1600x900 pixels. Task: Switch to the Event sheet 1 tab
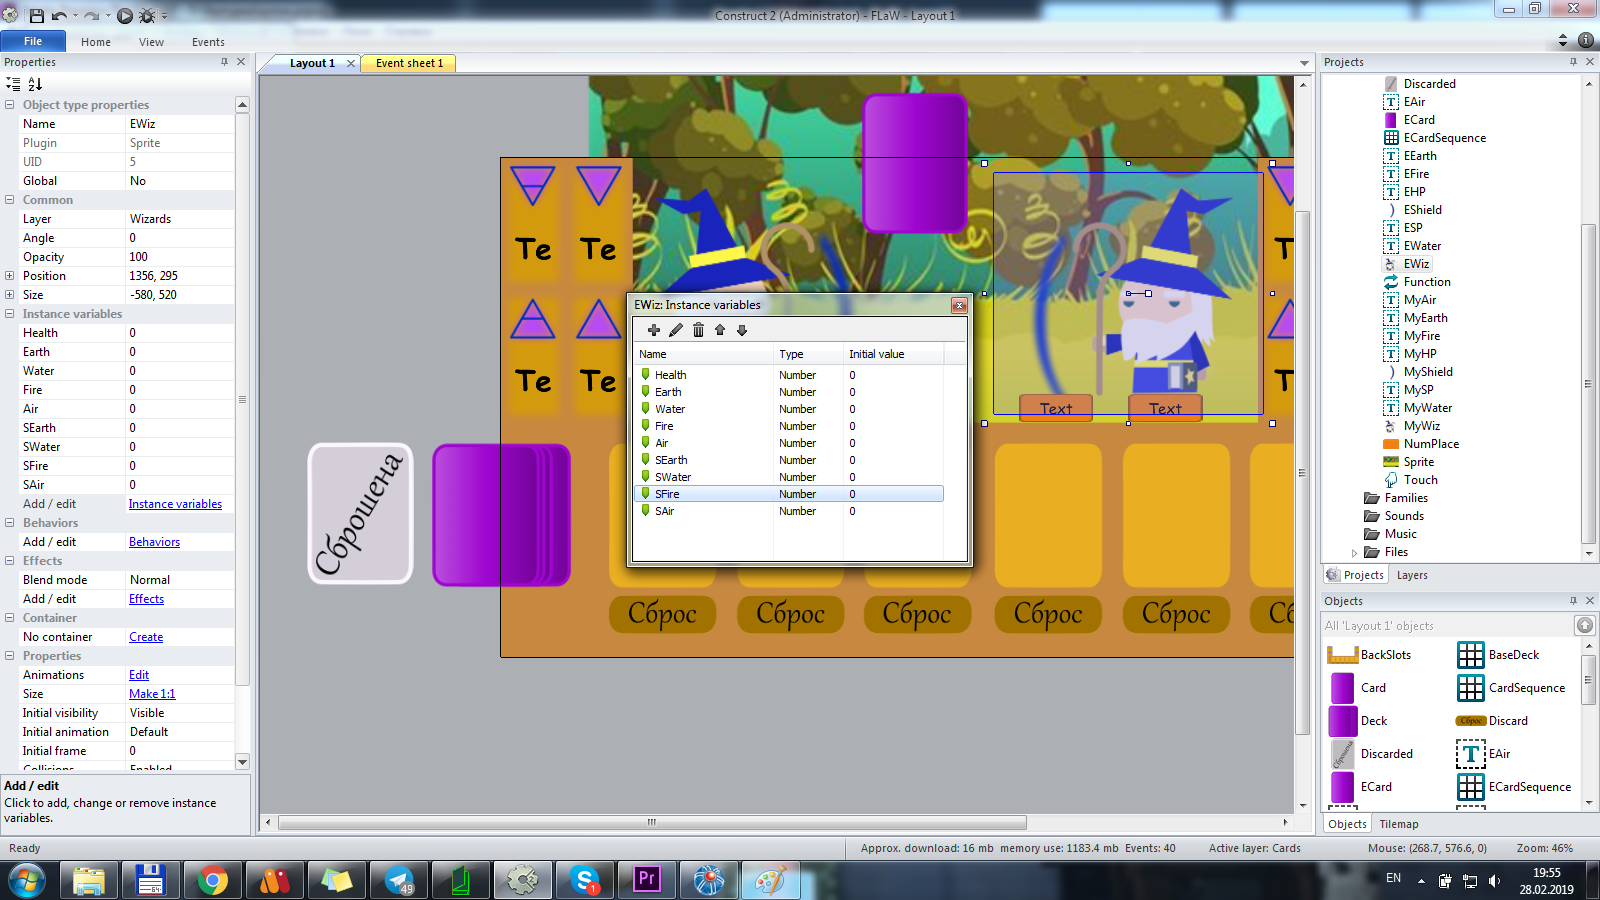pos(409,63)
